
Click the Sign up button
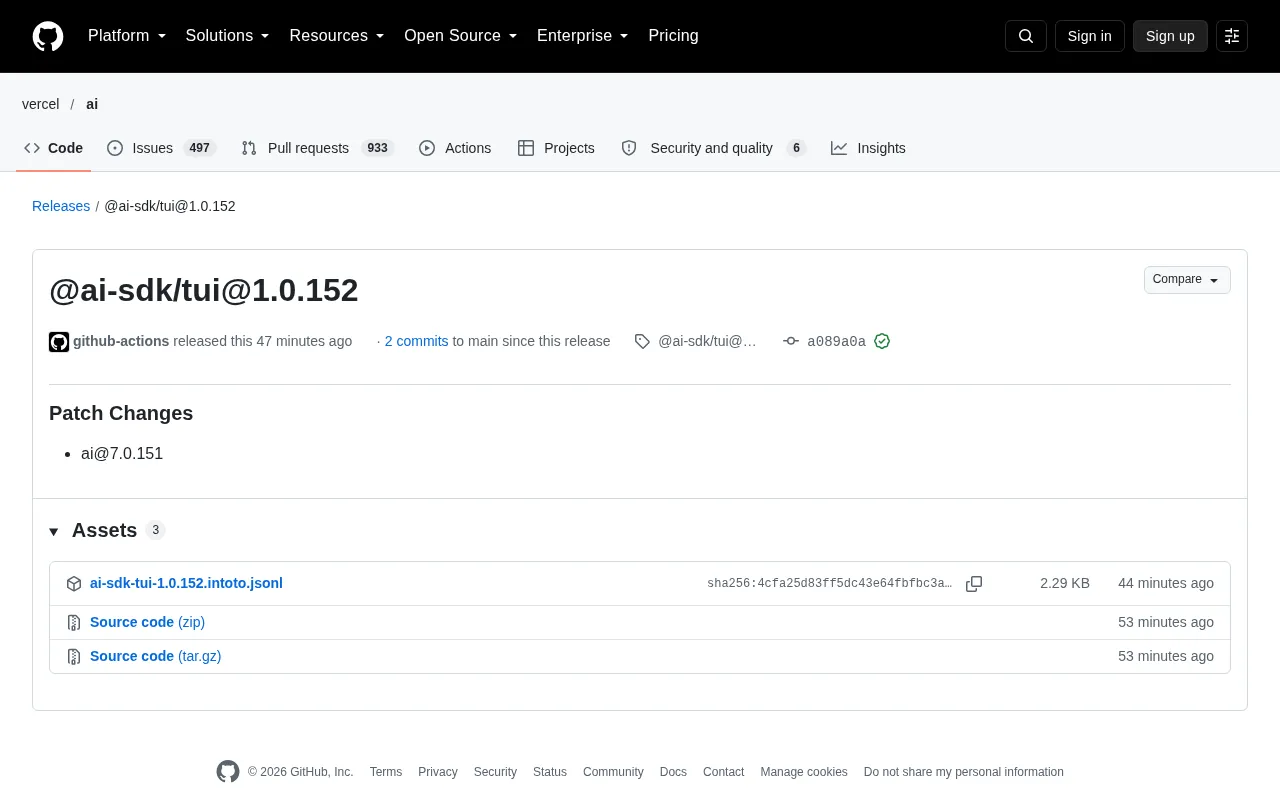click(x=1170, y=36)
